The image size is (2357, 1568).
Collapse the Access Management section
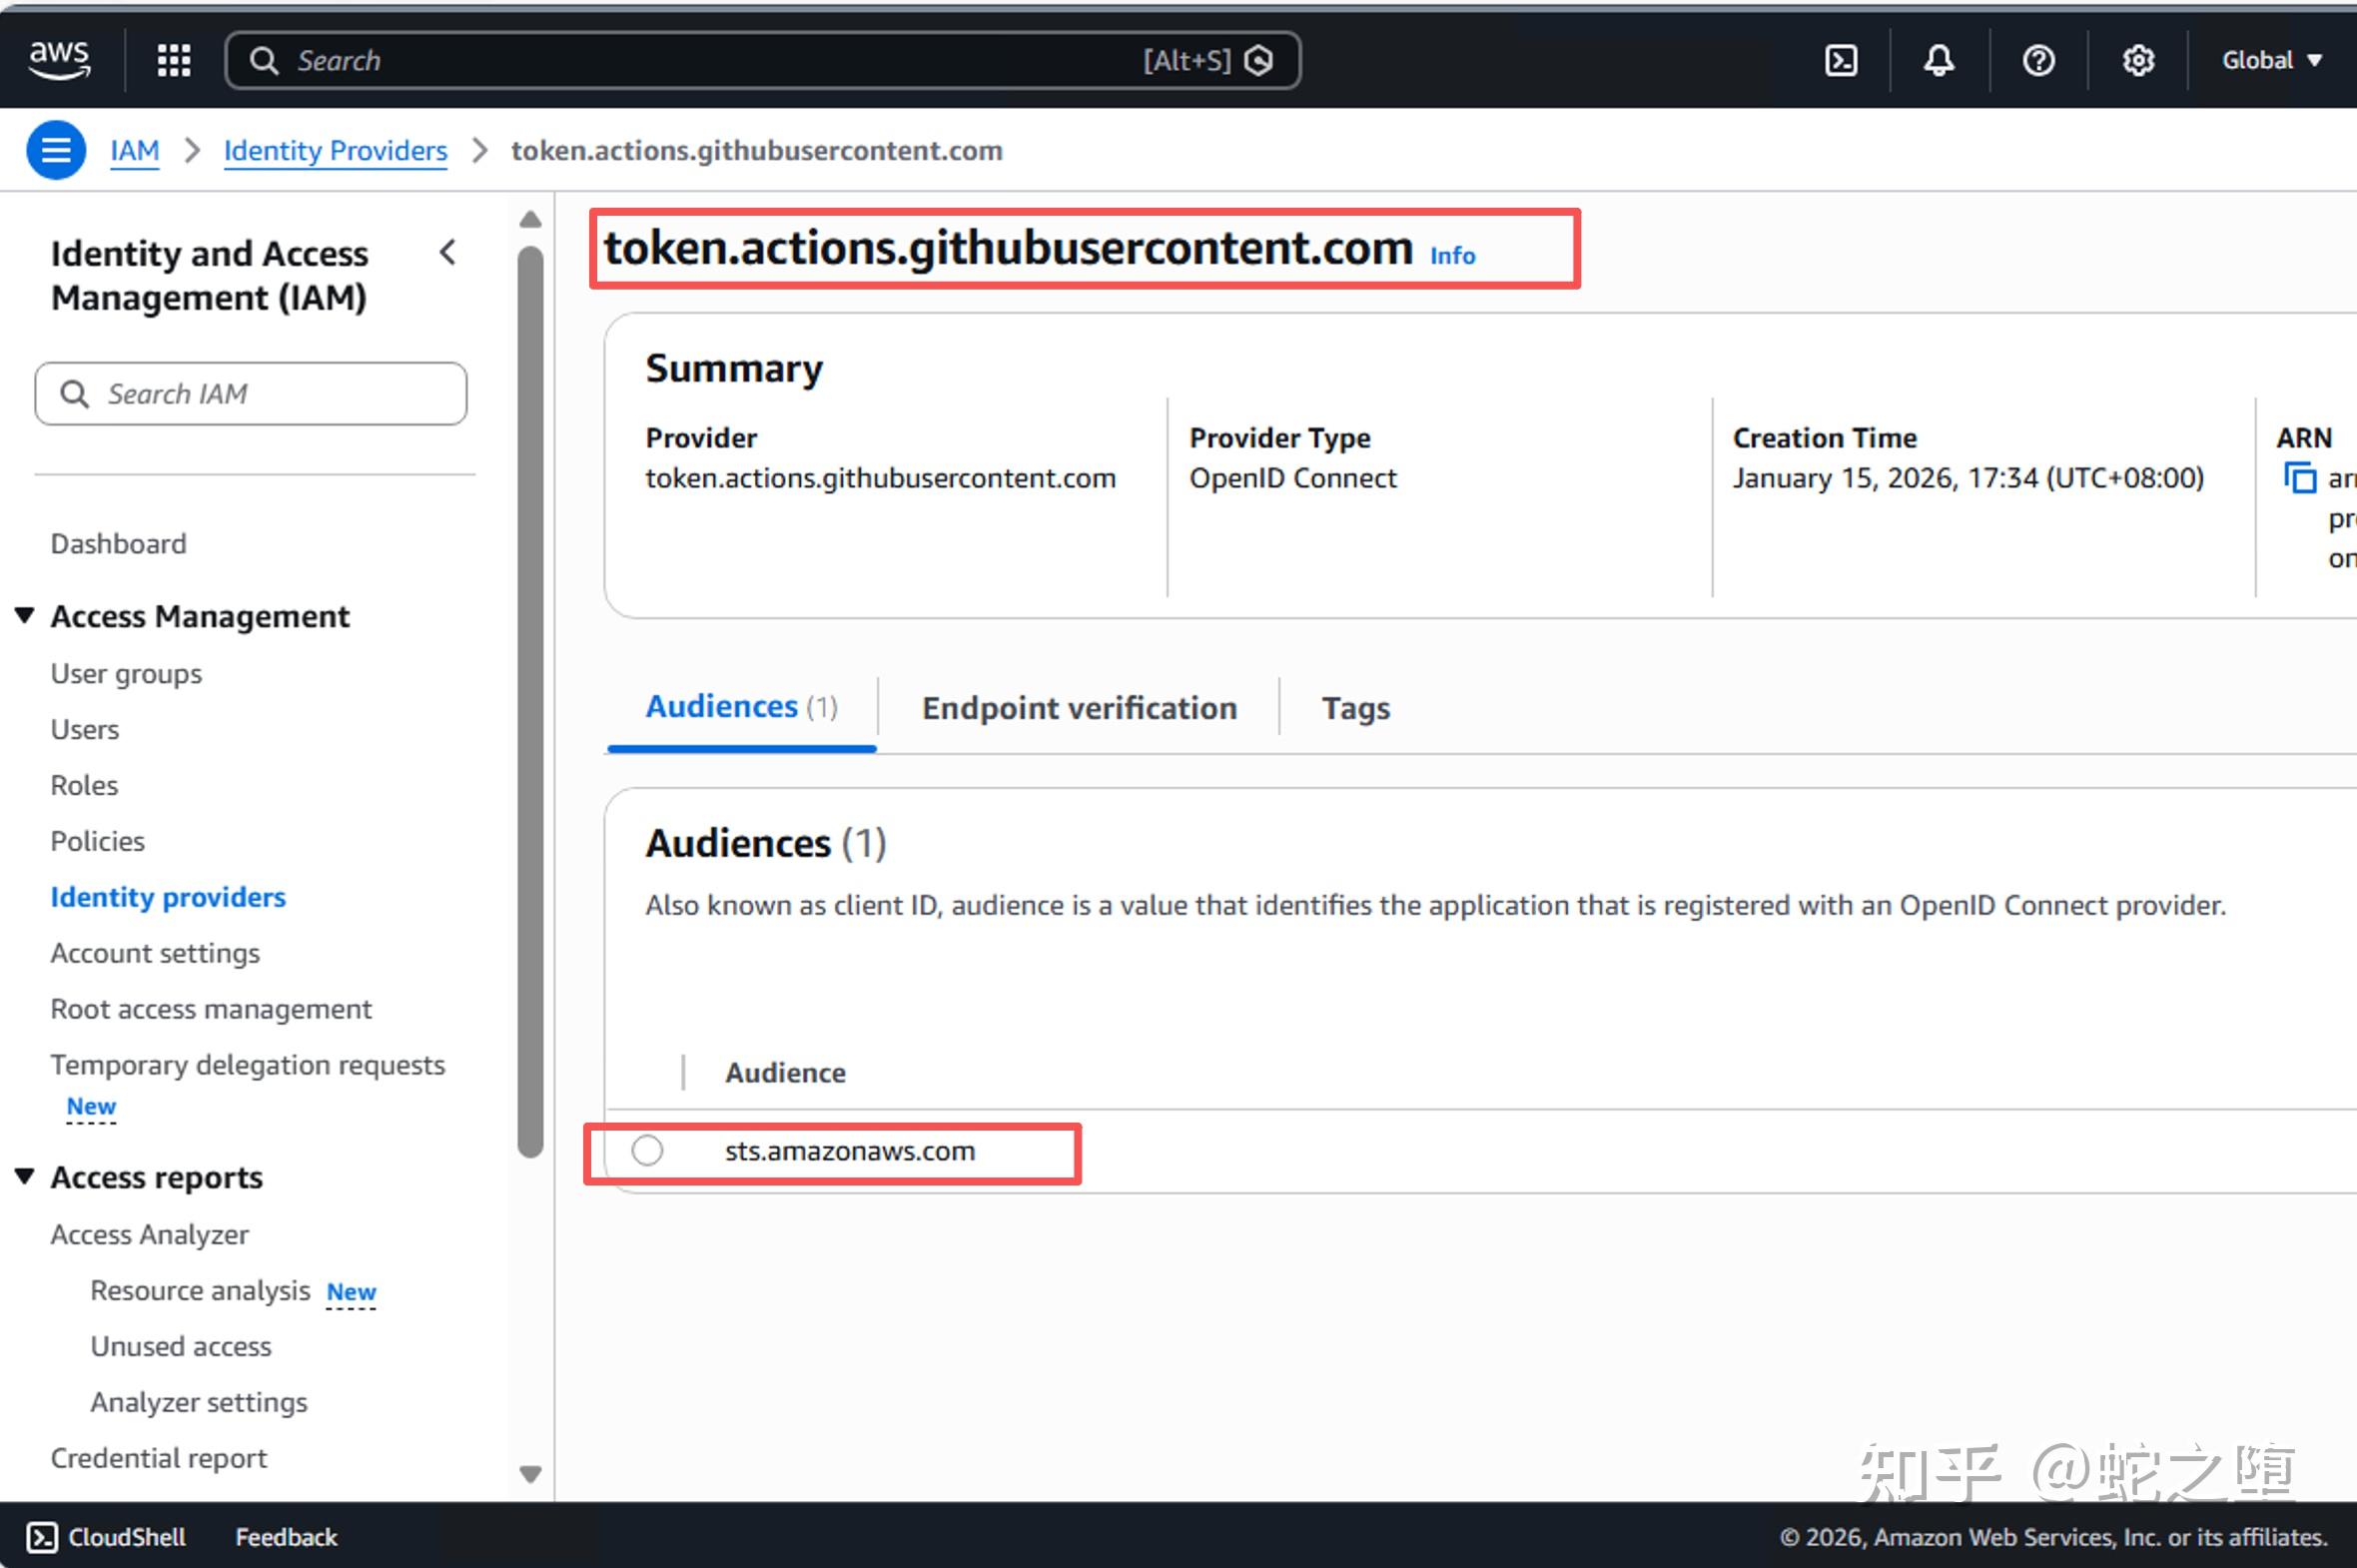[x=25, y=614]
